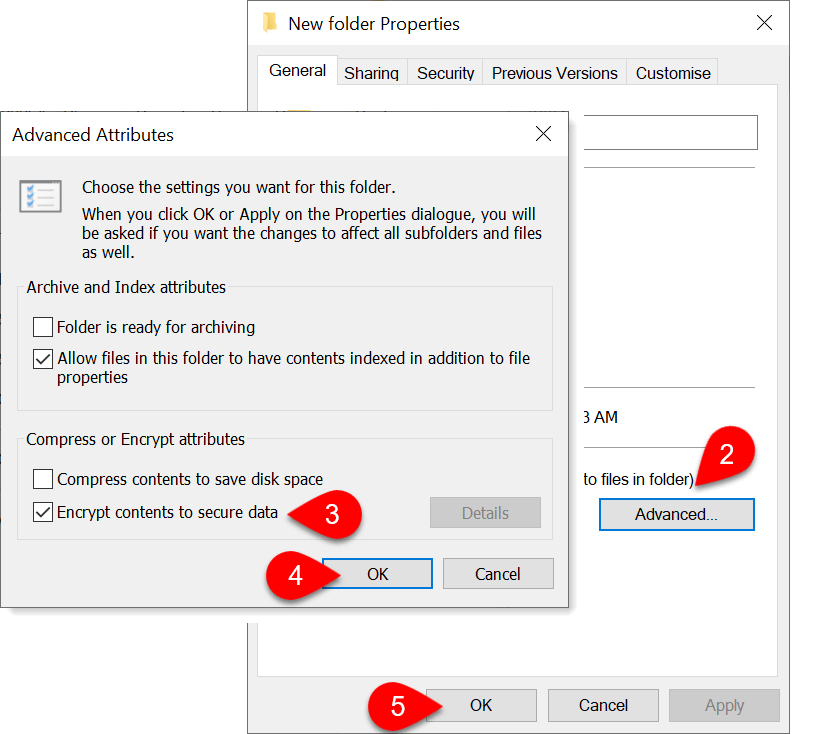Open the Customise tab
The image size is (831, 734).
[673, 73]
